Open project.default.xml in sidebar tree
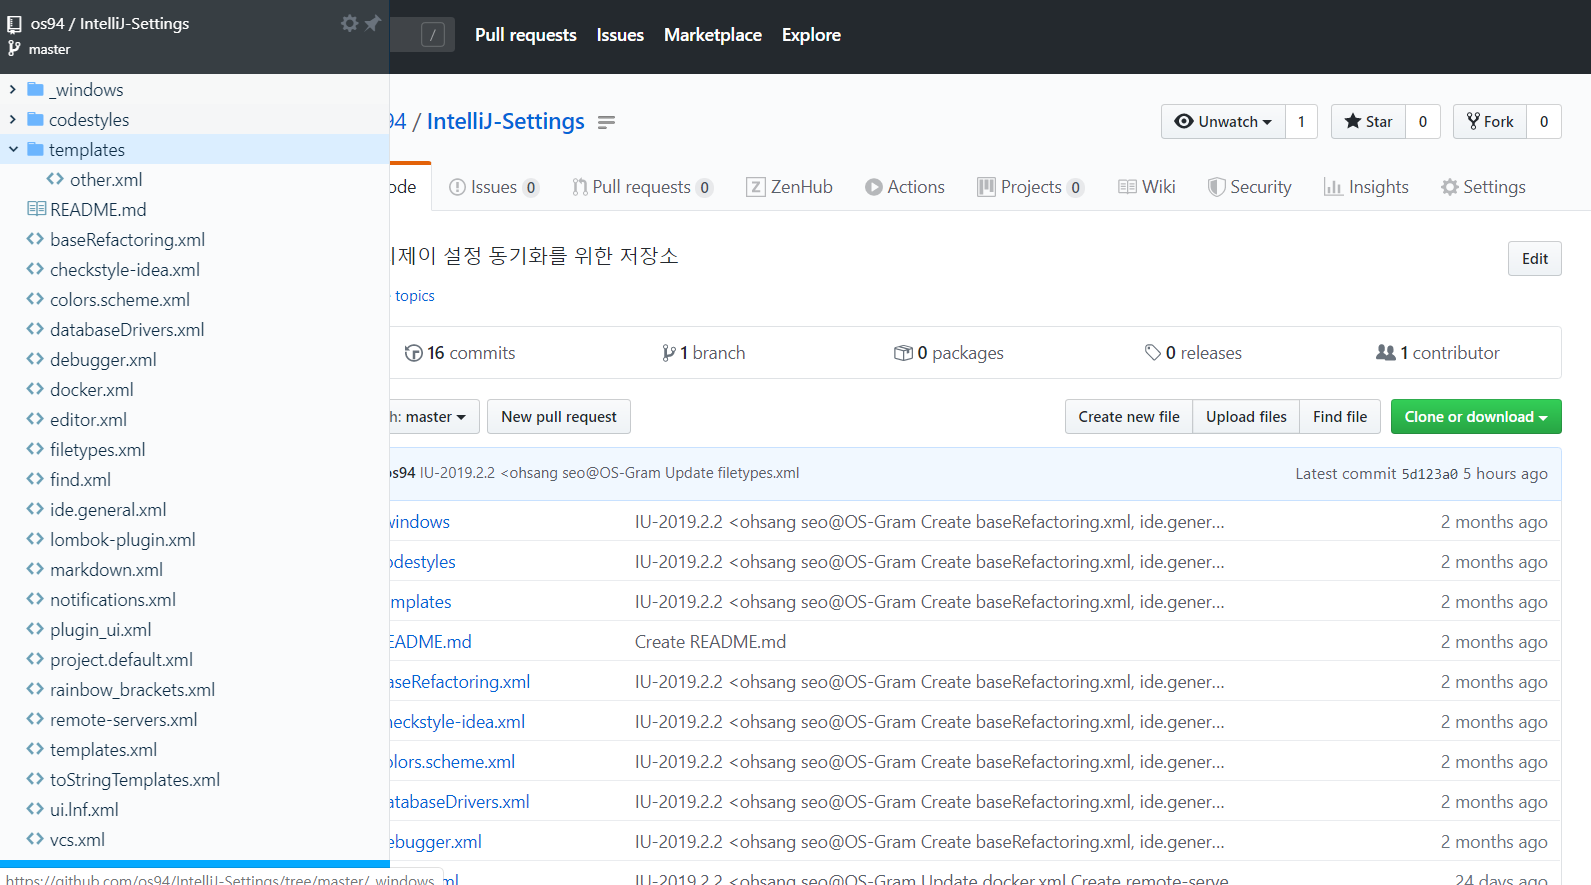 [122, 659]
